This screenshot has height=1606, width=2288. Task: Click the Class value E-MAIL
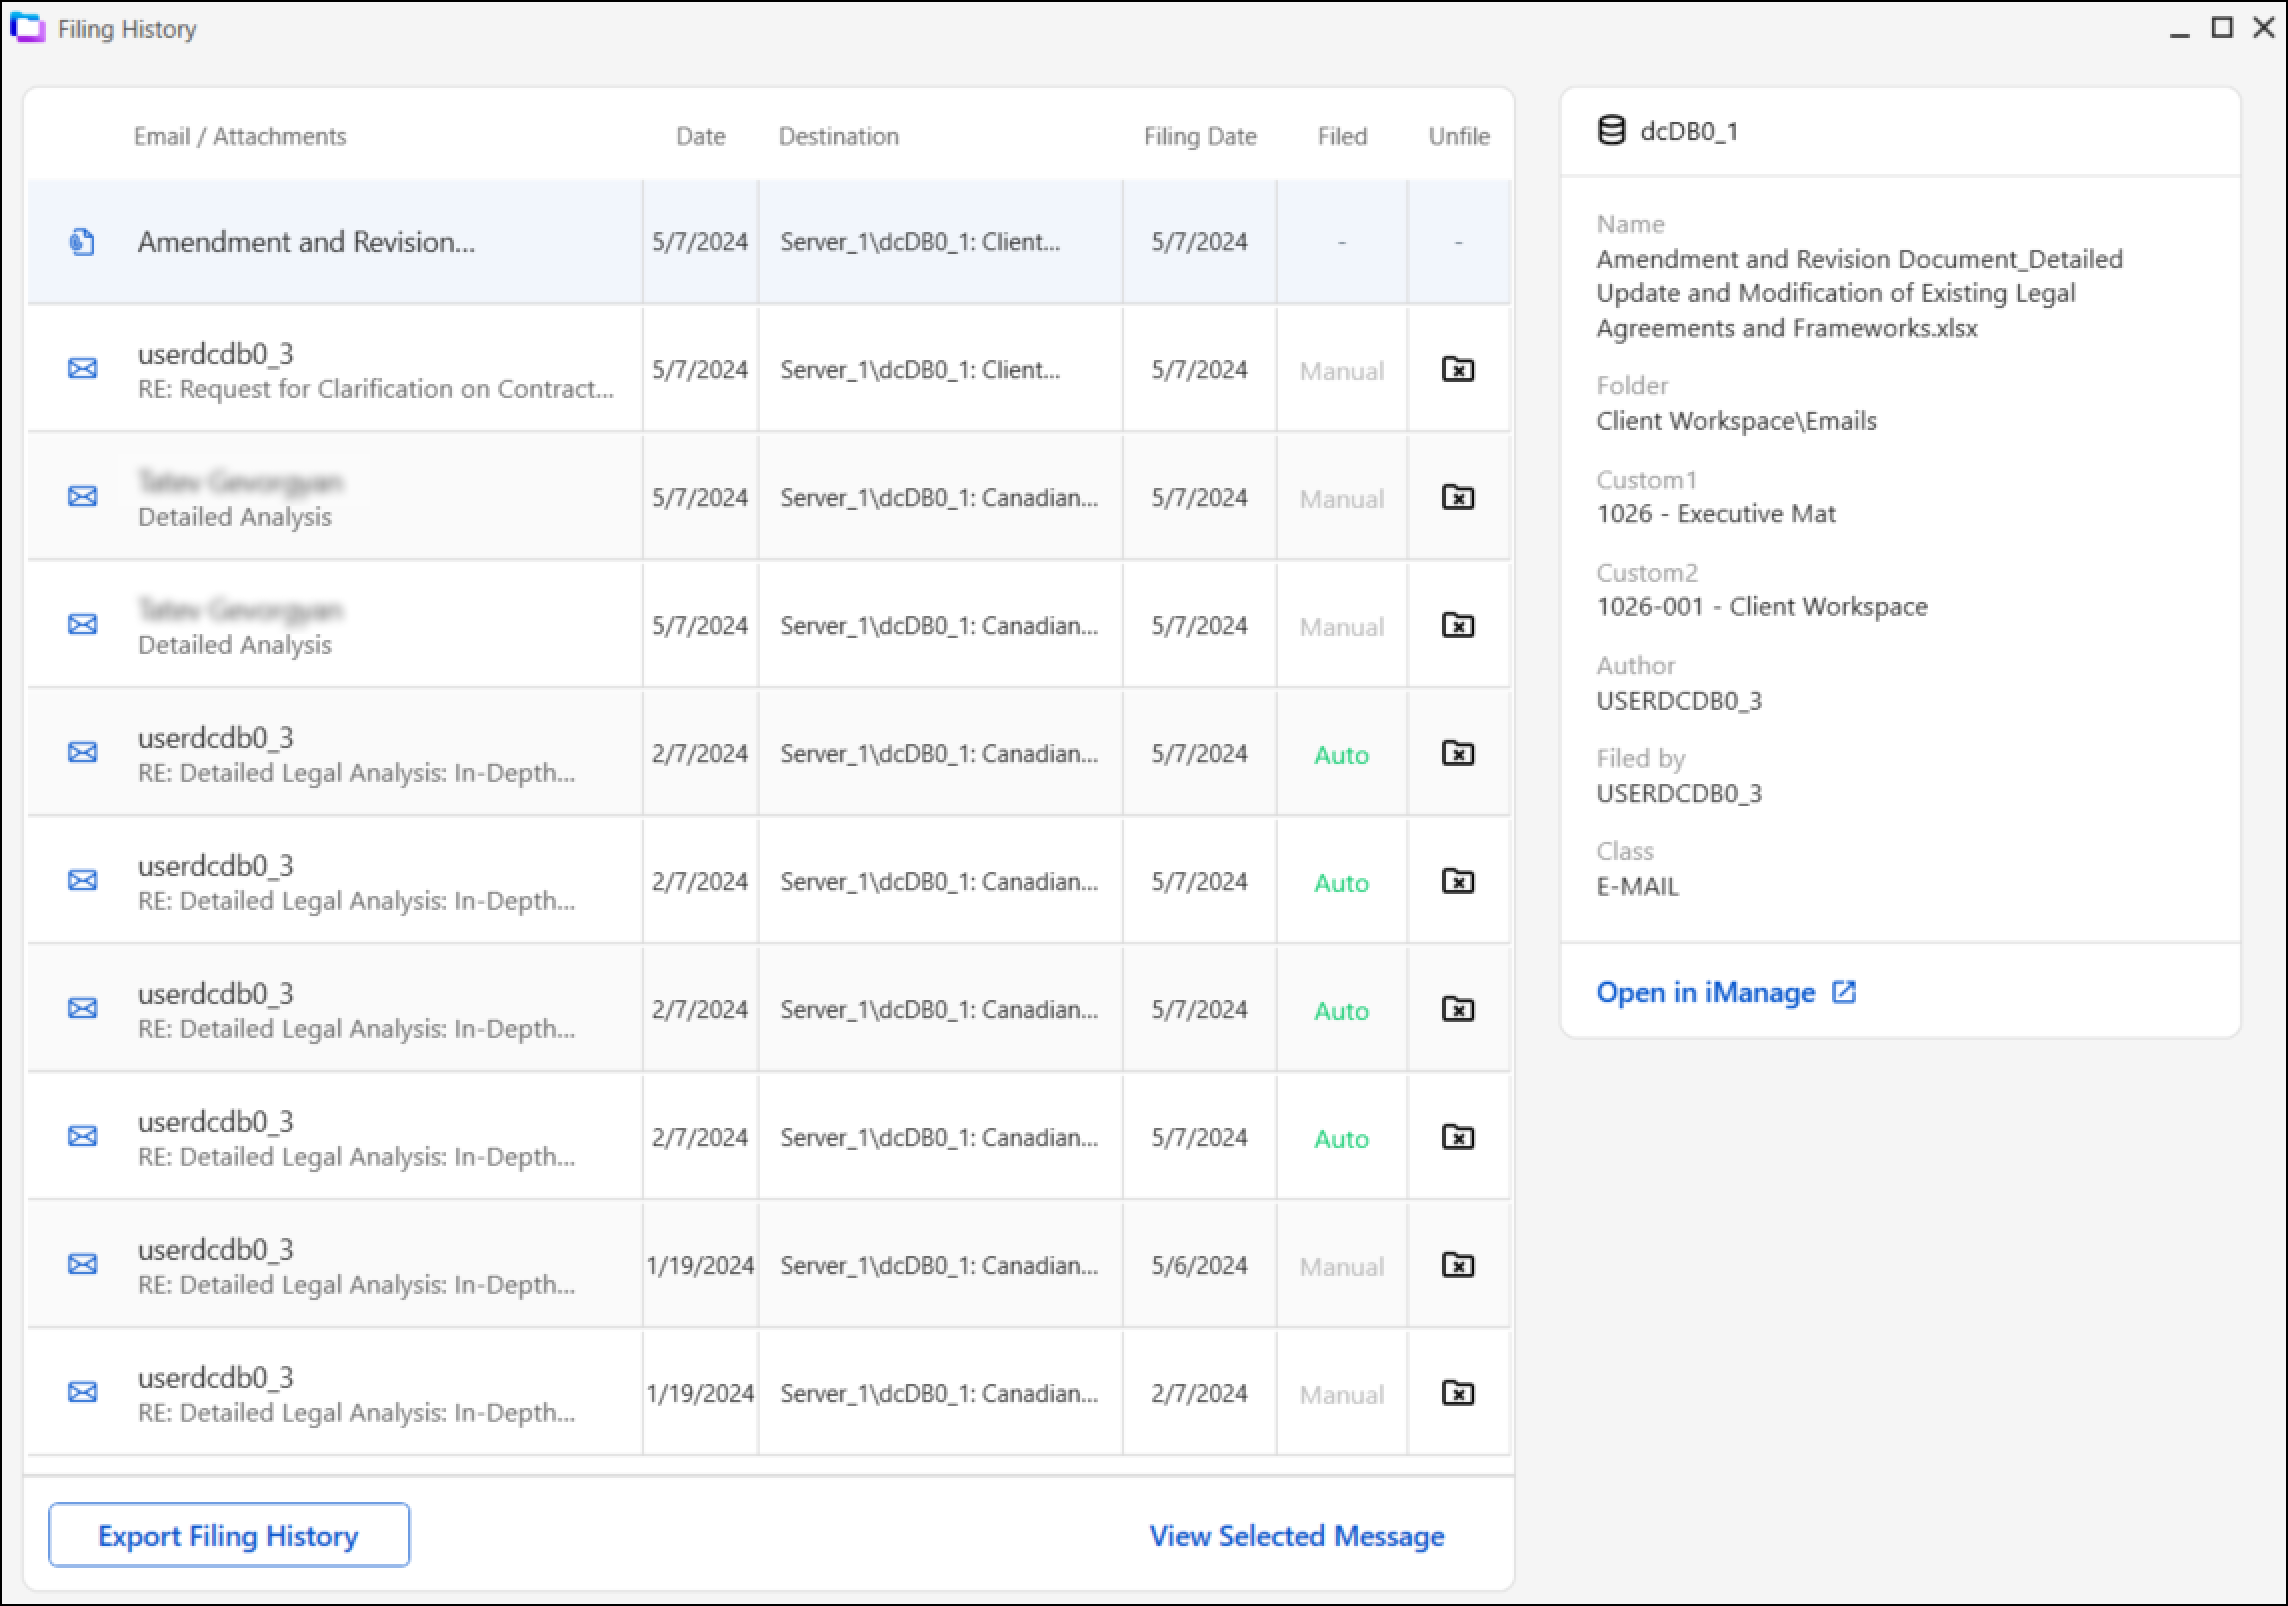1637,886
